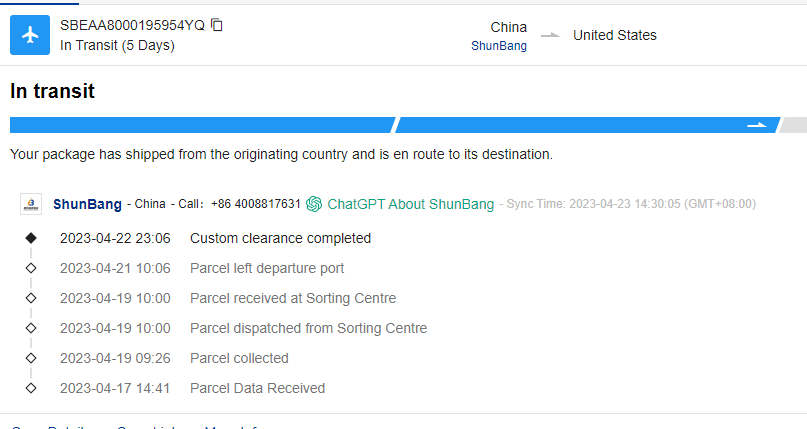The height and width of the screenshot is (429, 807).
Task: Click the ShunBang carrier logo thumbnail
Action: tap(31, 204)
